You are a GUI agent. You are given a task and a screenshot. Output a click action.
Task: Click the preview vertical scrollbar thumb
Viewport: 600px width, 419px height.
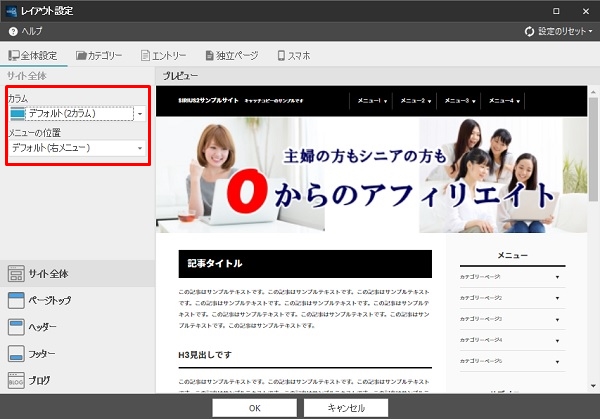(593, 149)
